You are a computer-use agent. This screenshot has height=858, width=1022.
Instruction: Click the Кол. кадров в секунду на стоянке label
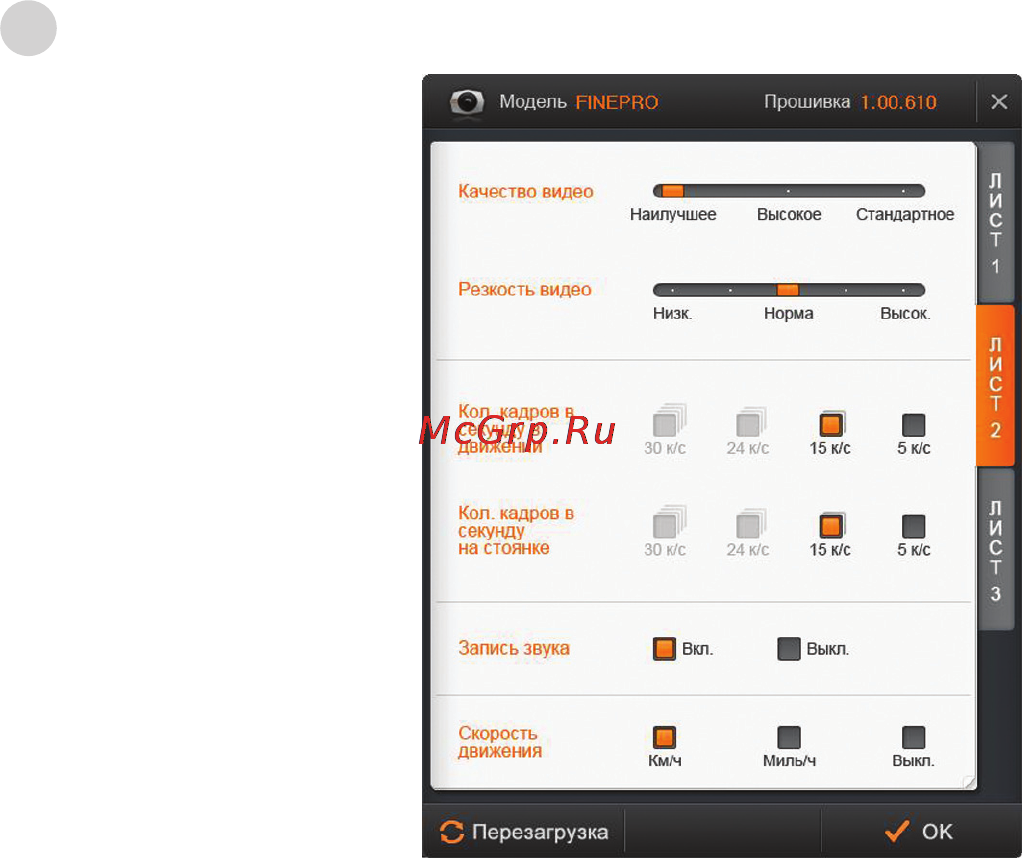516,530
